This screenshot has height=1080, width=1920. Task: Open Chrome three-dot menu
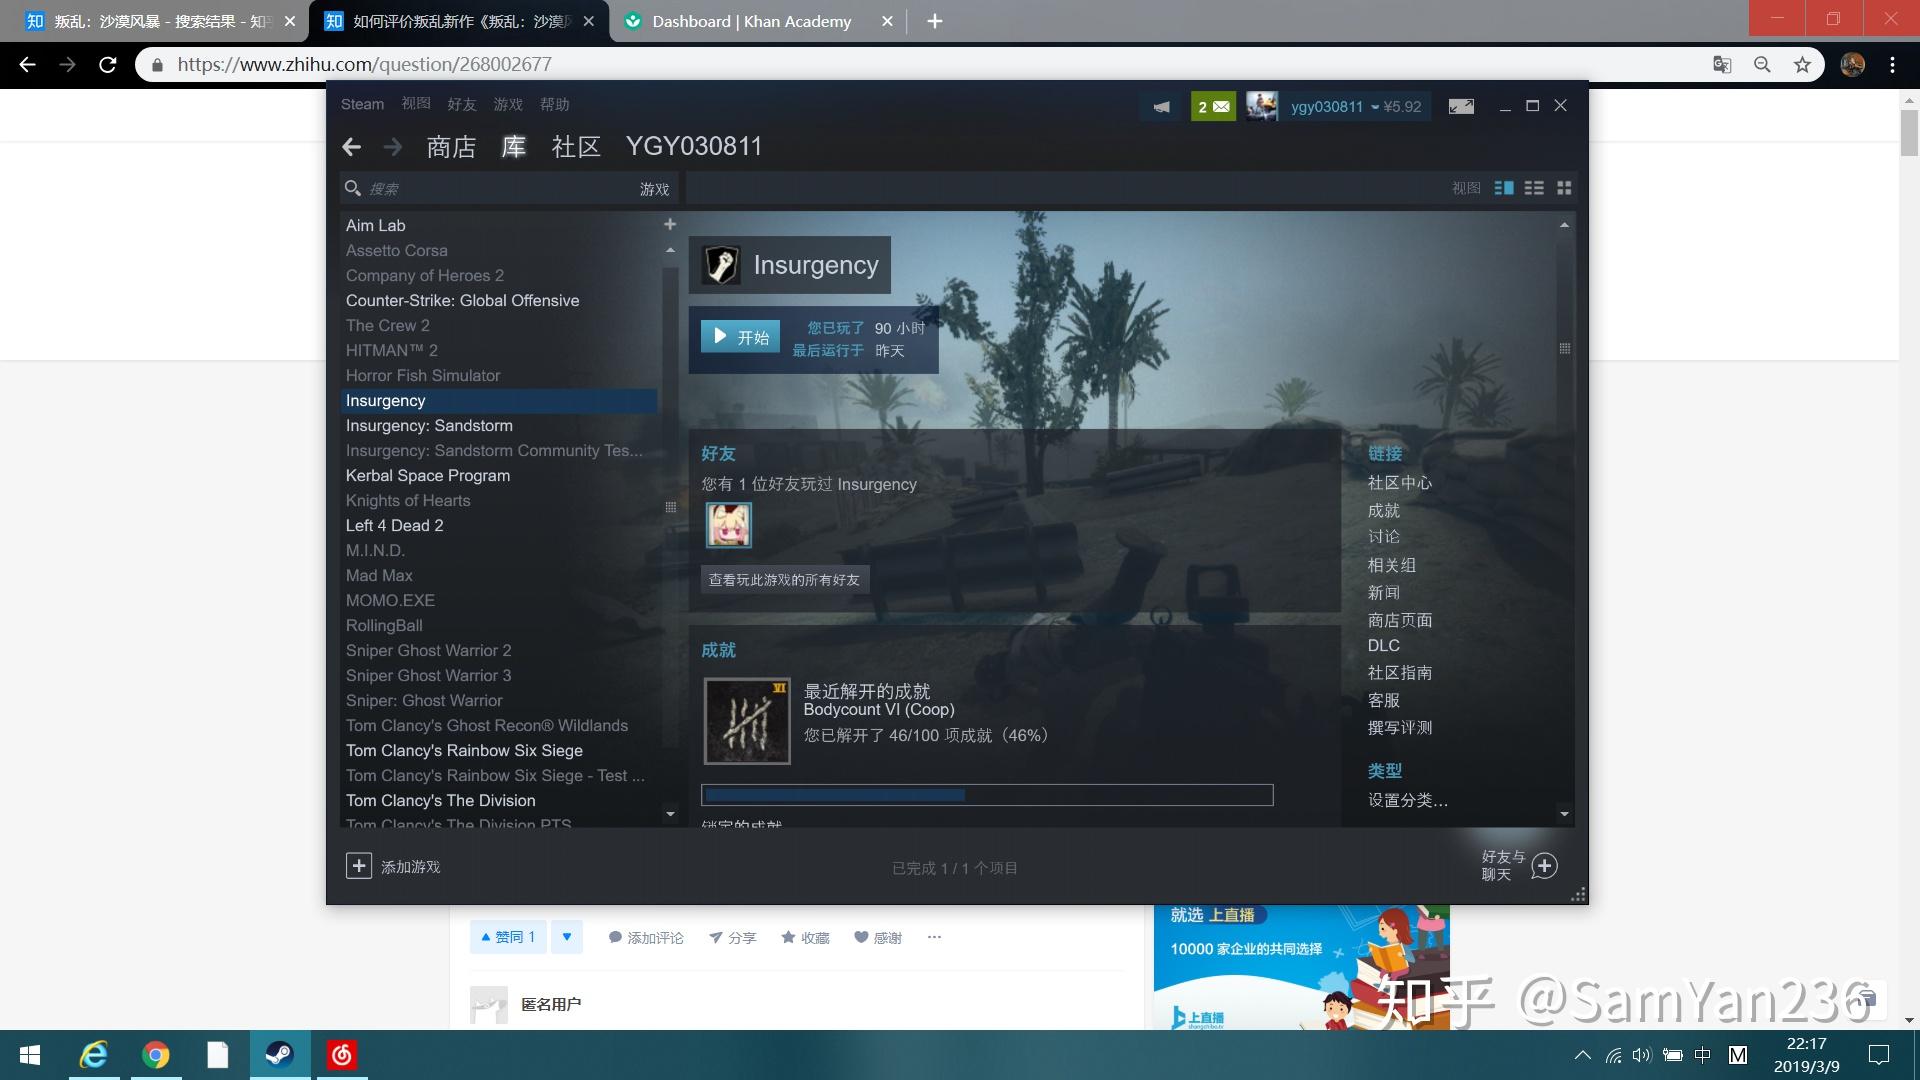pos(1892,64)
